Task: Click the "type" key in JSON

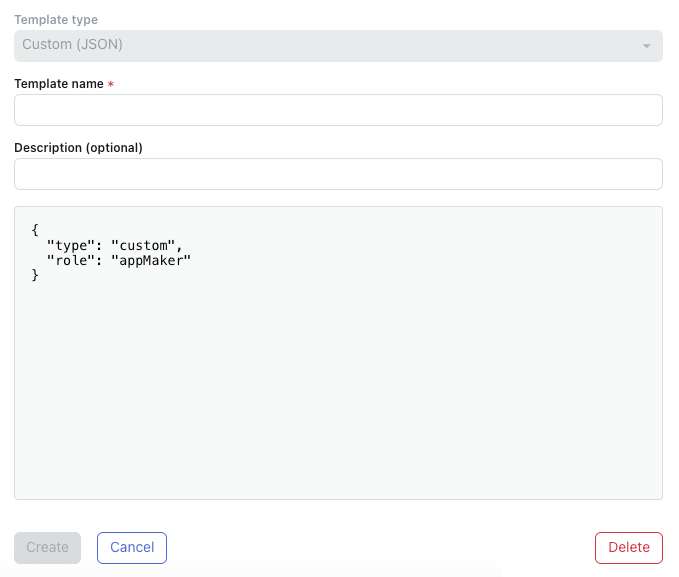Action: coord(72,245)
